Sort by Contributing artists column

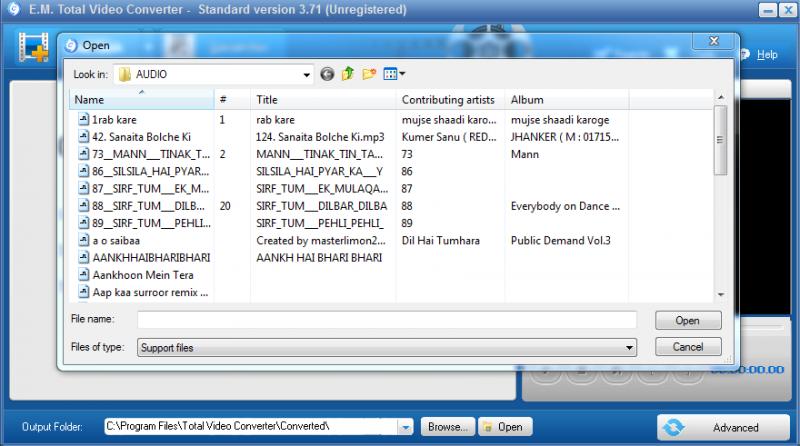(x=448, y=100)
